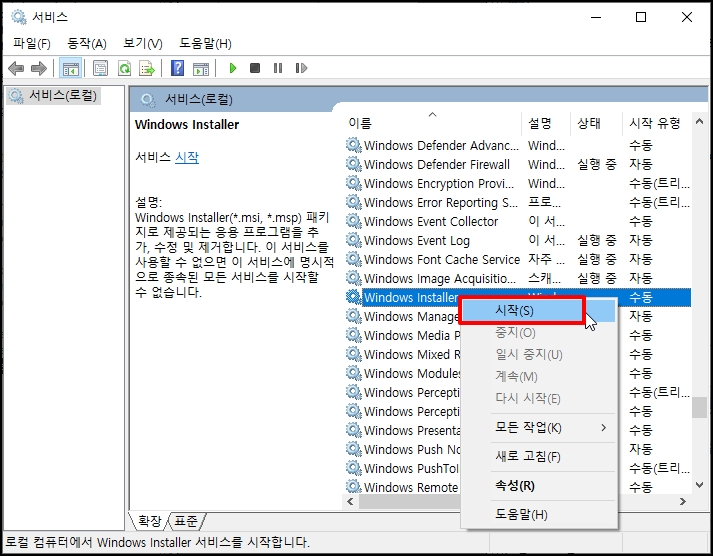Image resolution: width=713 pixels, height=556 pixels.
Task: Choose 새로 고침(F) in context menu
Action: pos(539,456)
